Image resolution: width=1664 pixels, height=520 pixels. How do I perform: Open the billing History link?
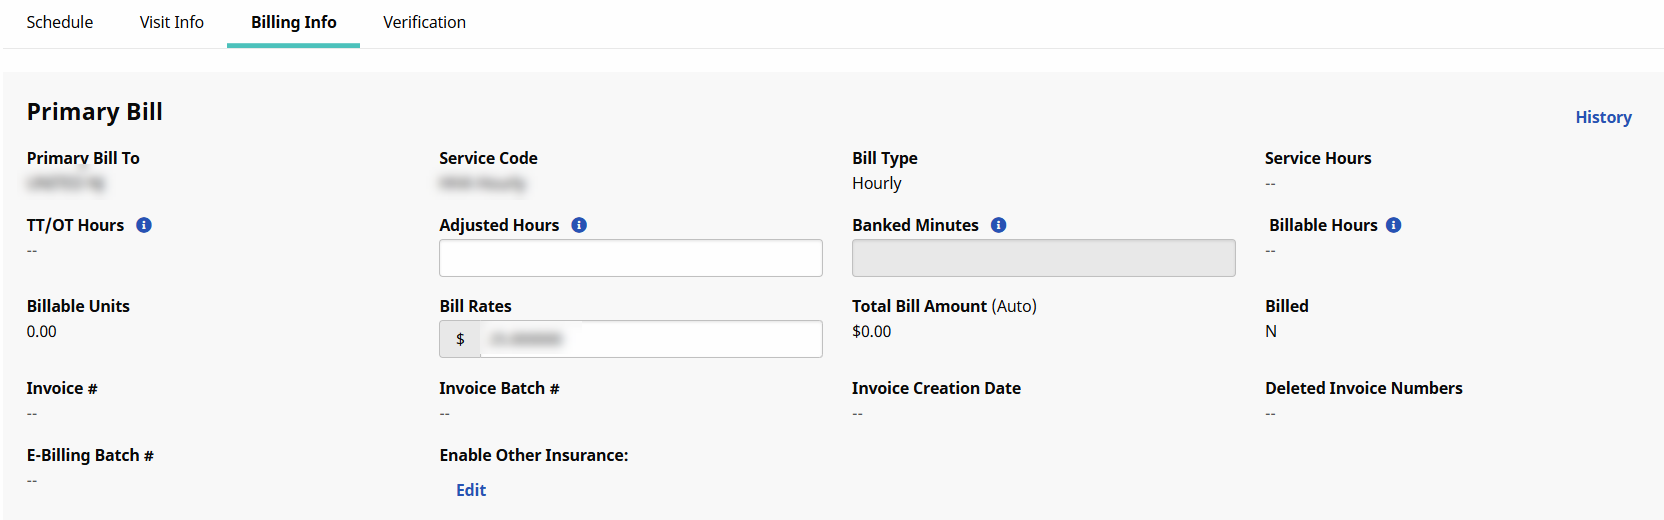coord(1603,117)
